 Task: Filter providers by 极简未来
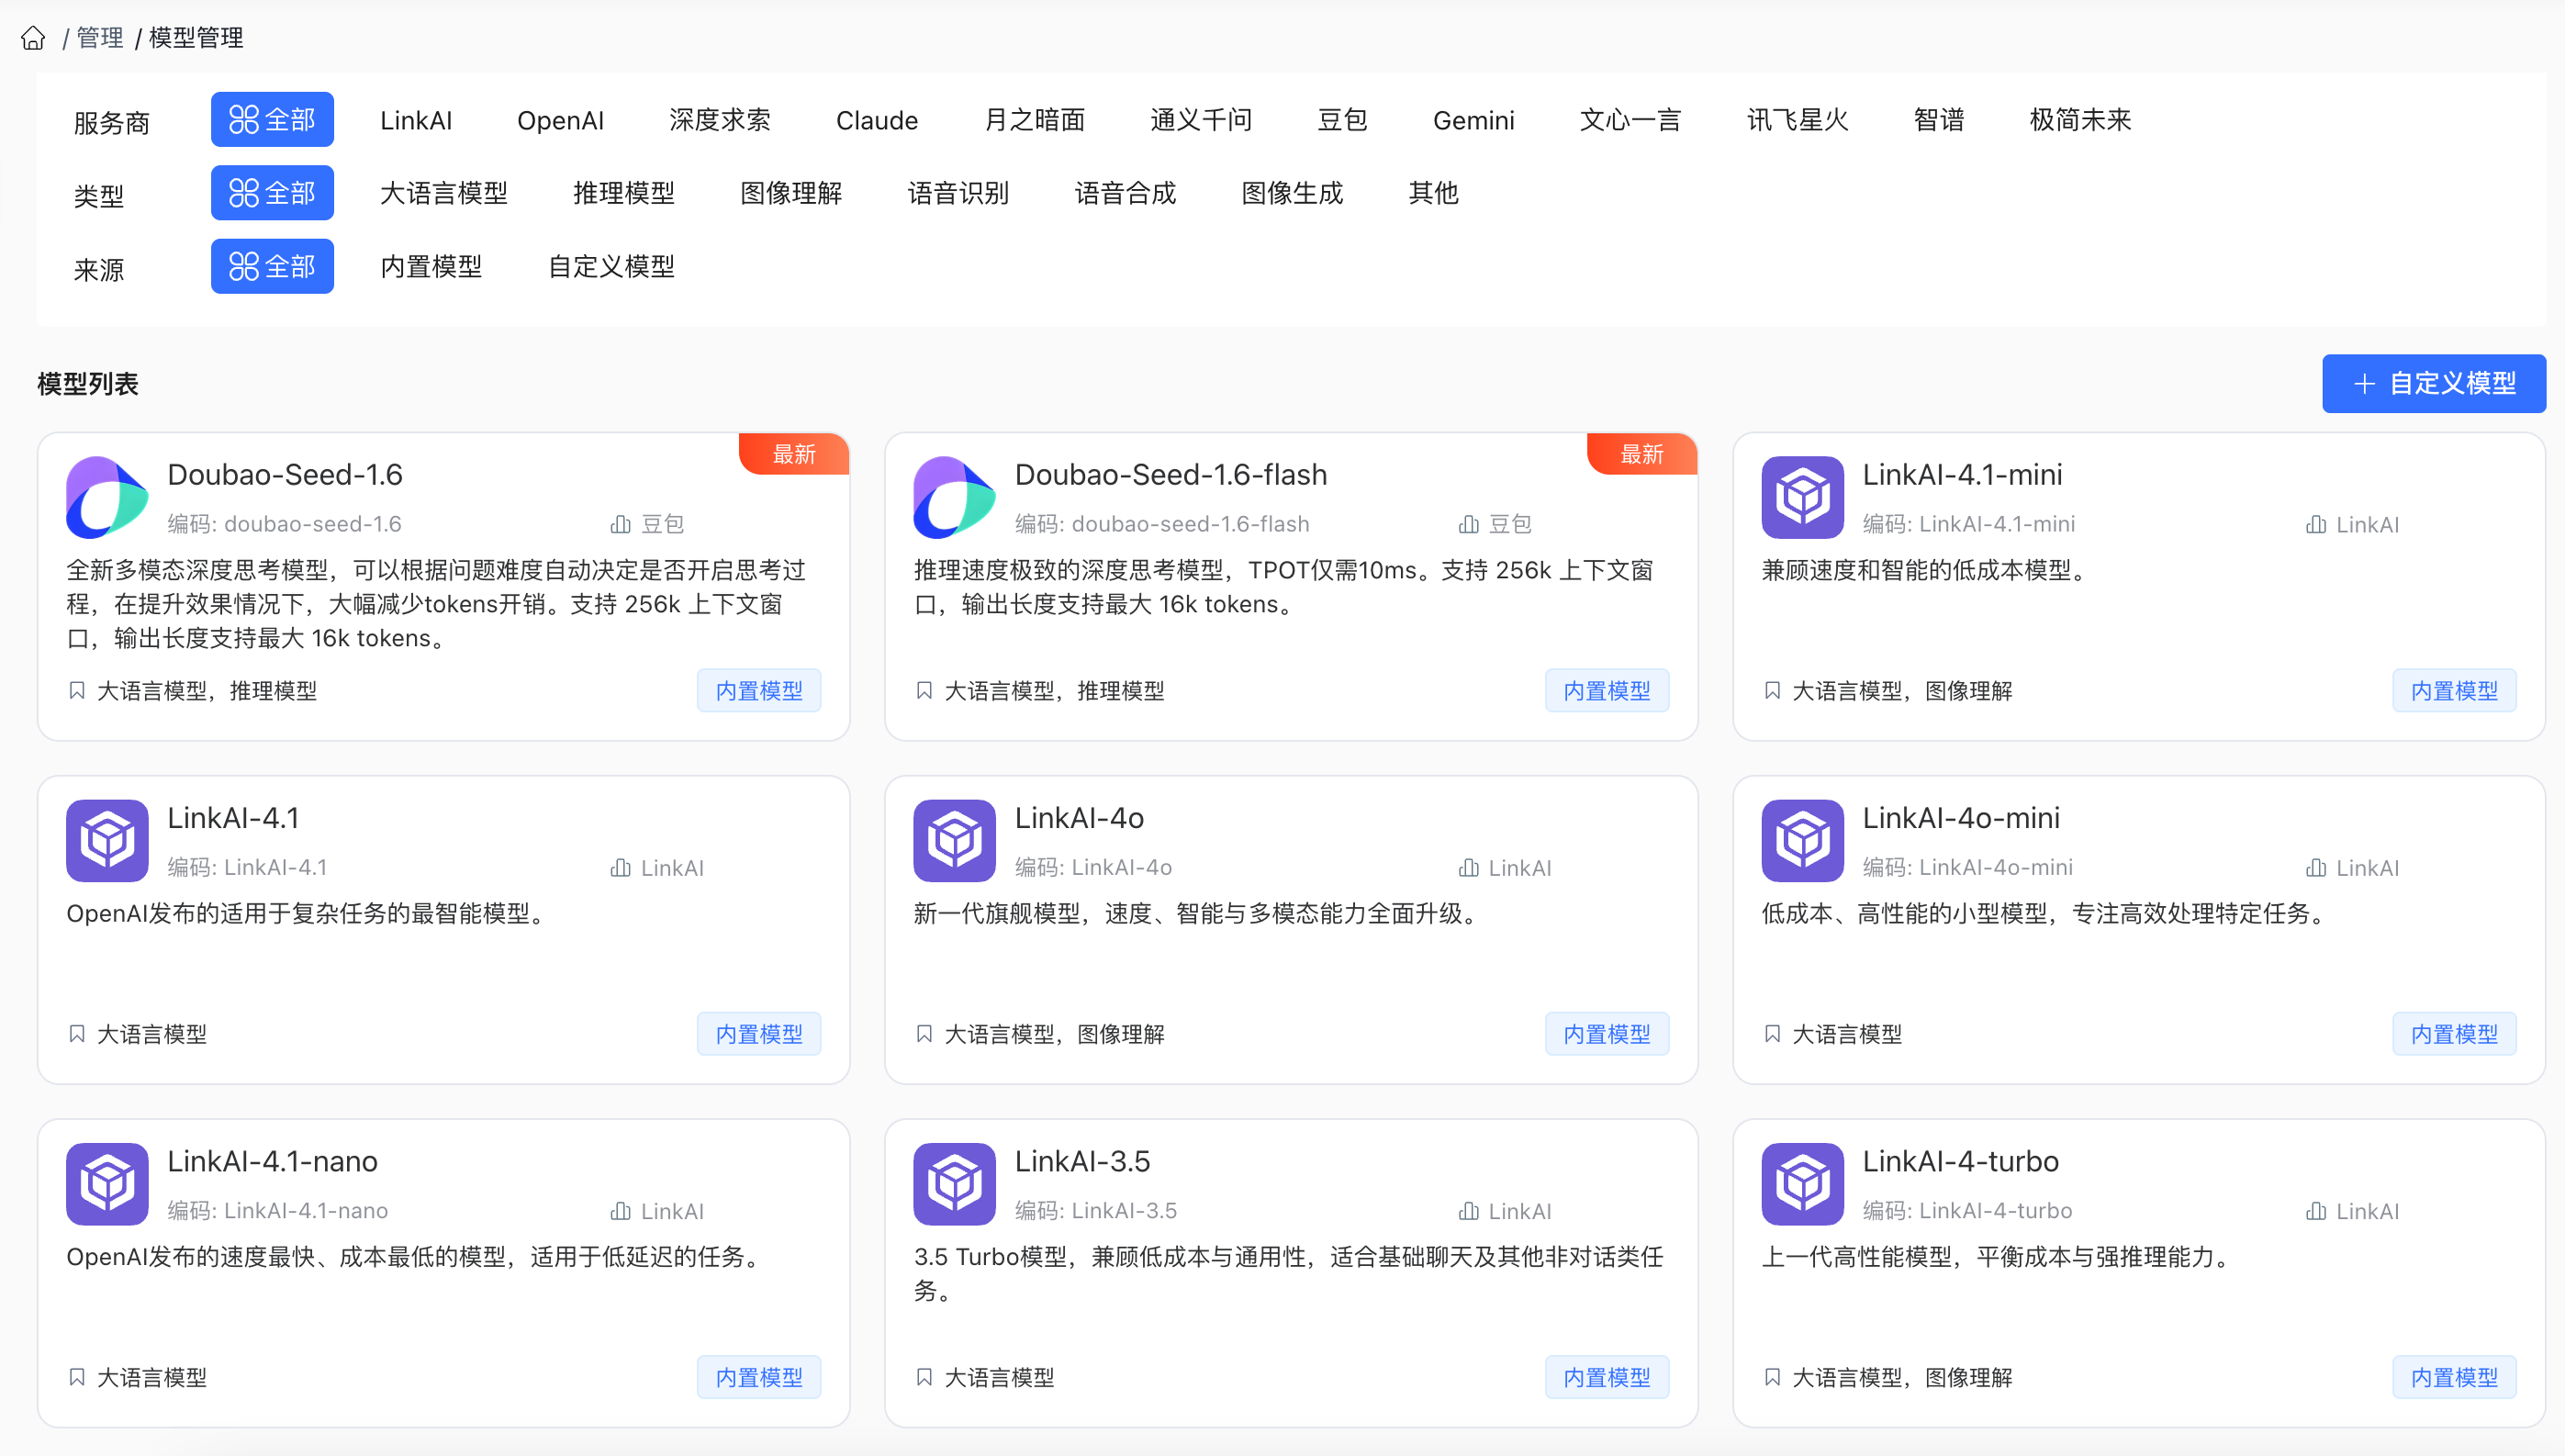[2080, 120]
